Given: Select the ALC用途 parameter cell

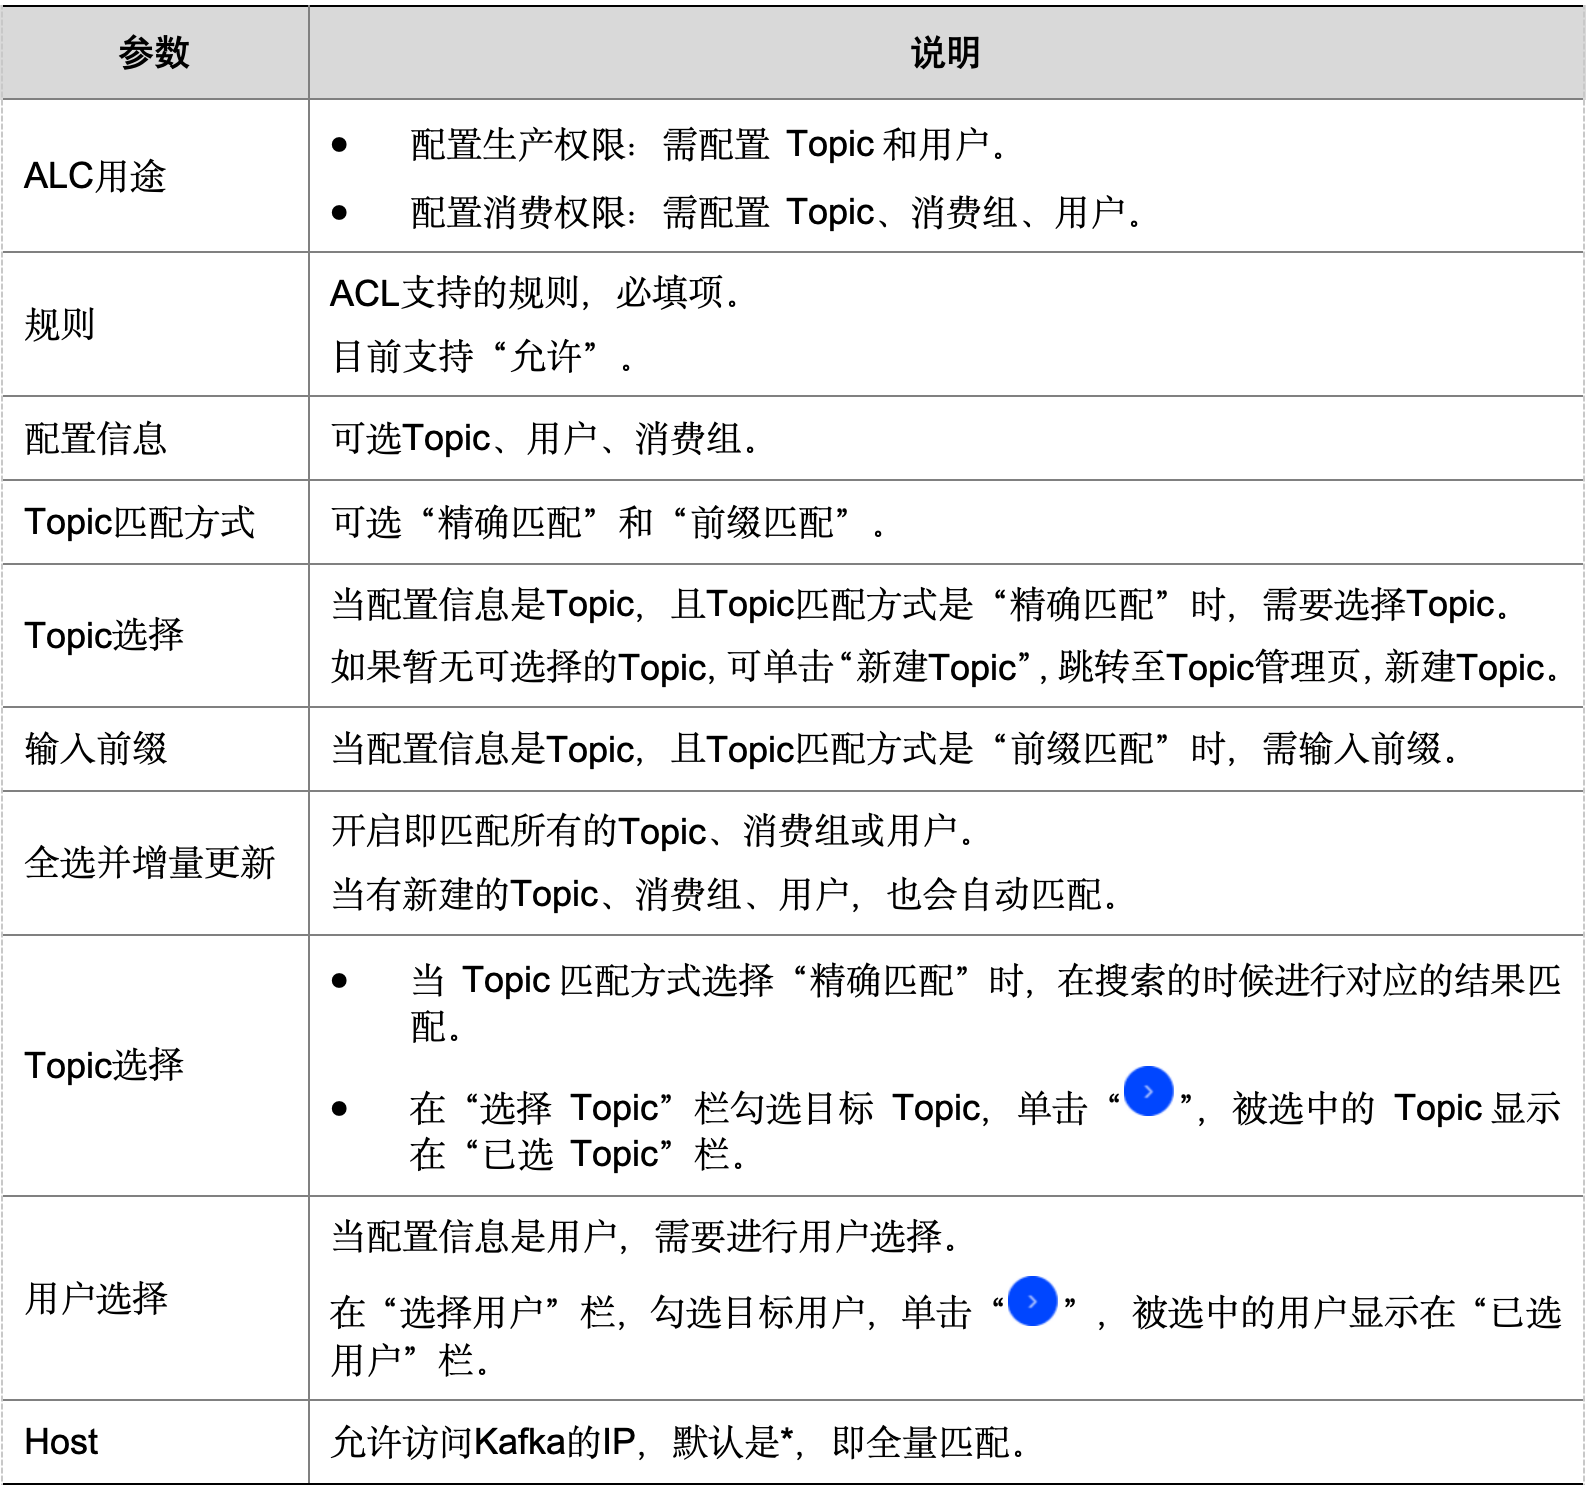Looking at the screenshot, I should point(155,176).
